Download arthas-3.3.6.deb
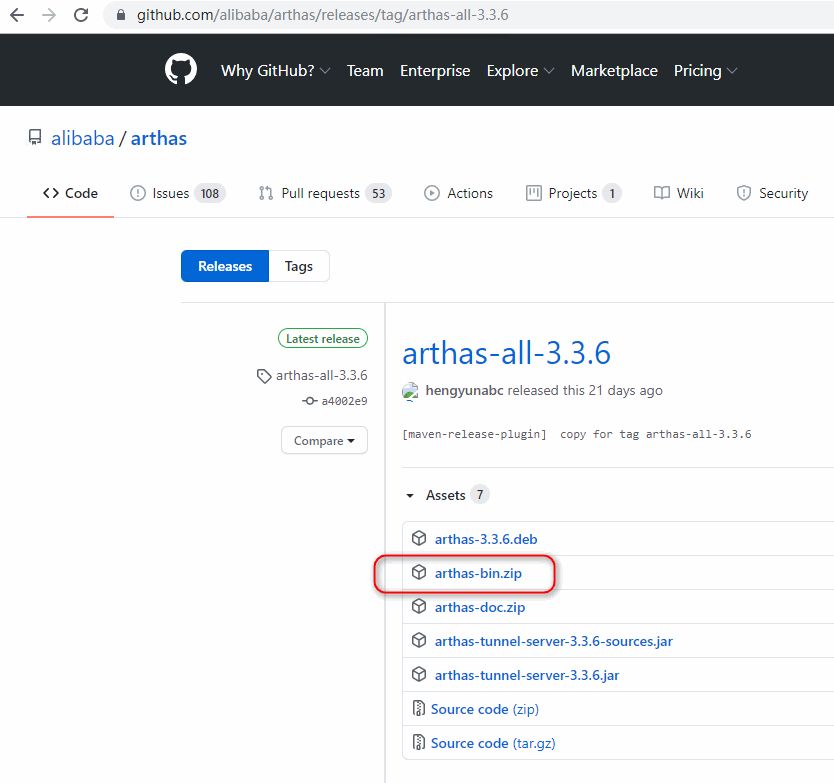 click(486, 539)
